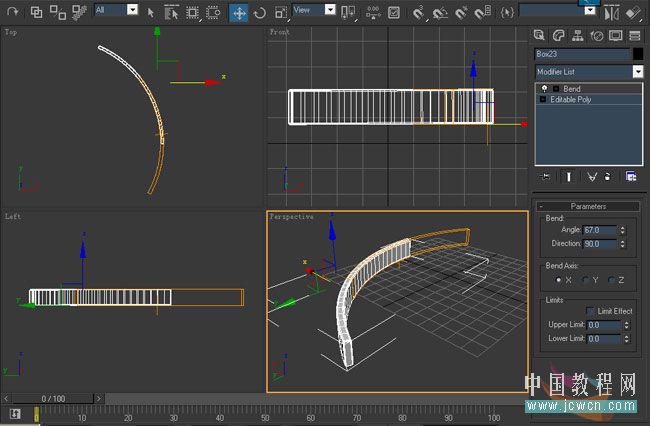The image size is (650, 426).
Task: Select the Y Bend Axis radio button
Action: pyautogui.click(x=585, y=280)
